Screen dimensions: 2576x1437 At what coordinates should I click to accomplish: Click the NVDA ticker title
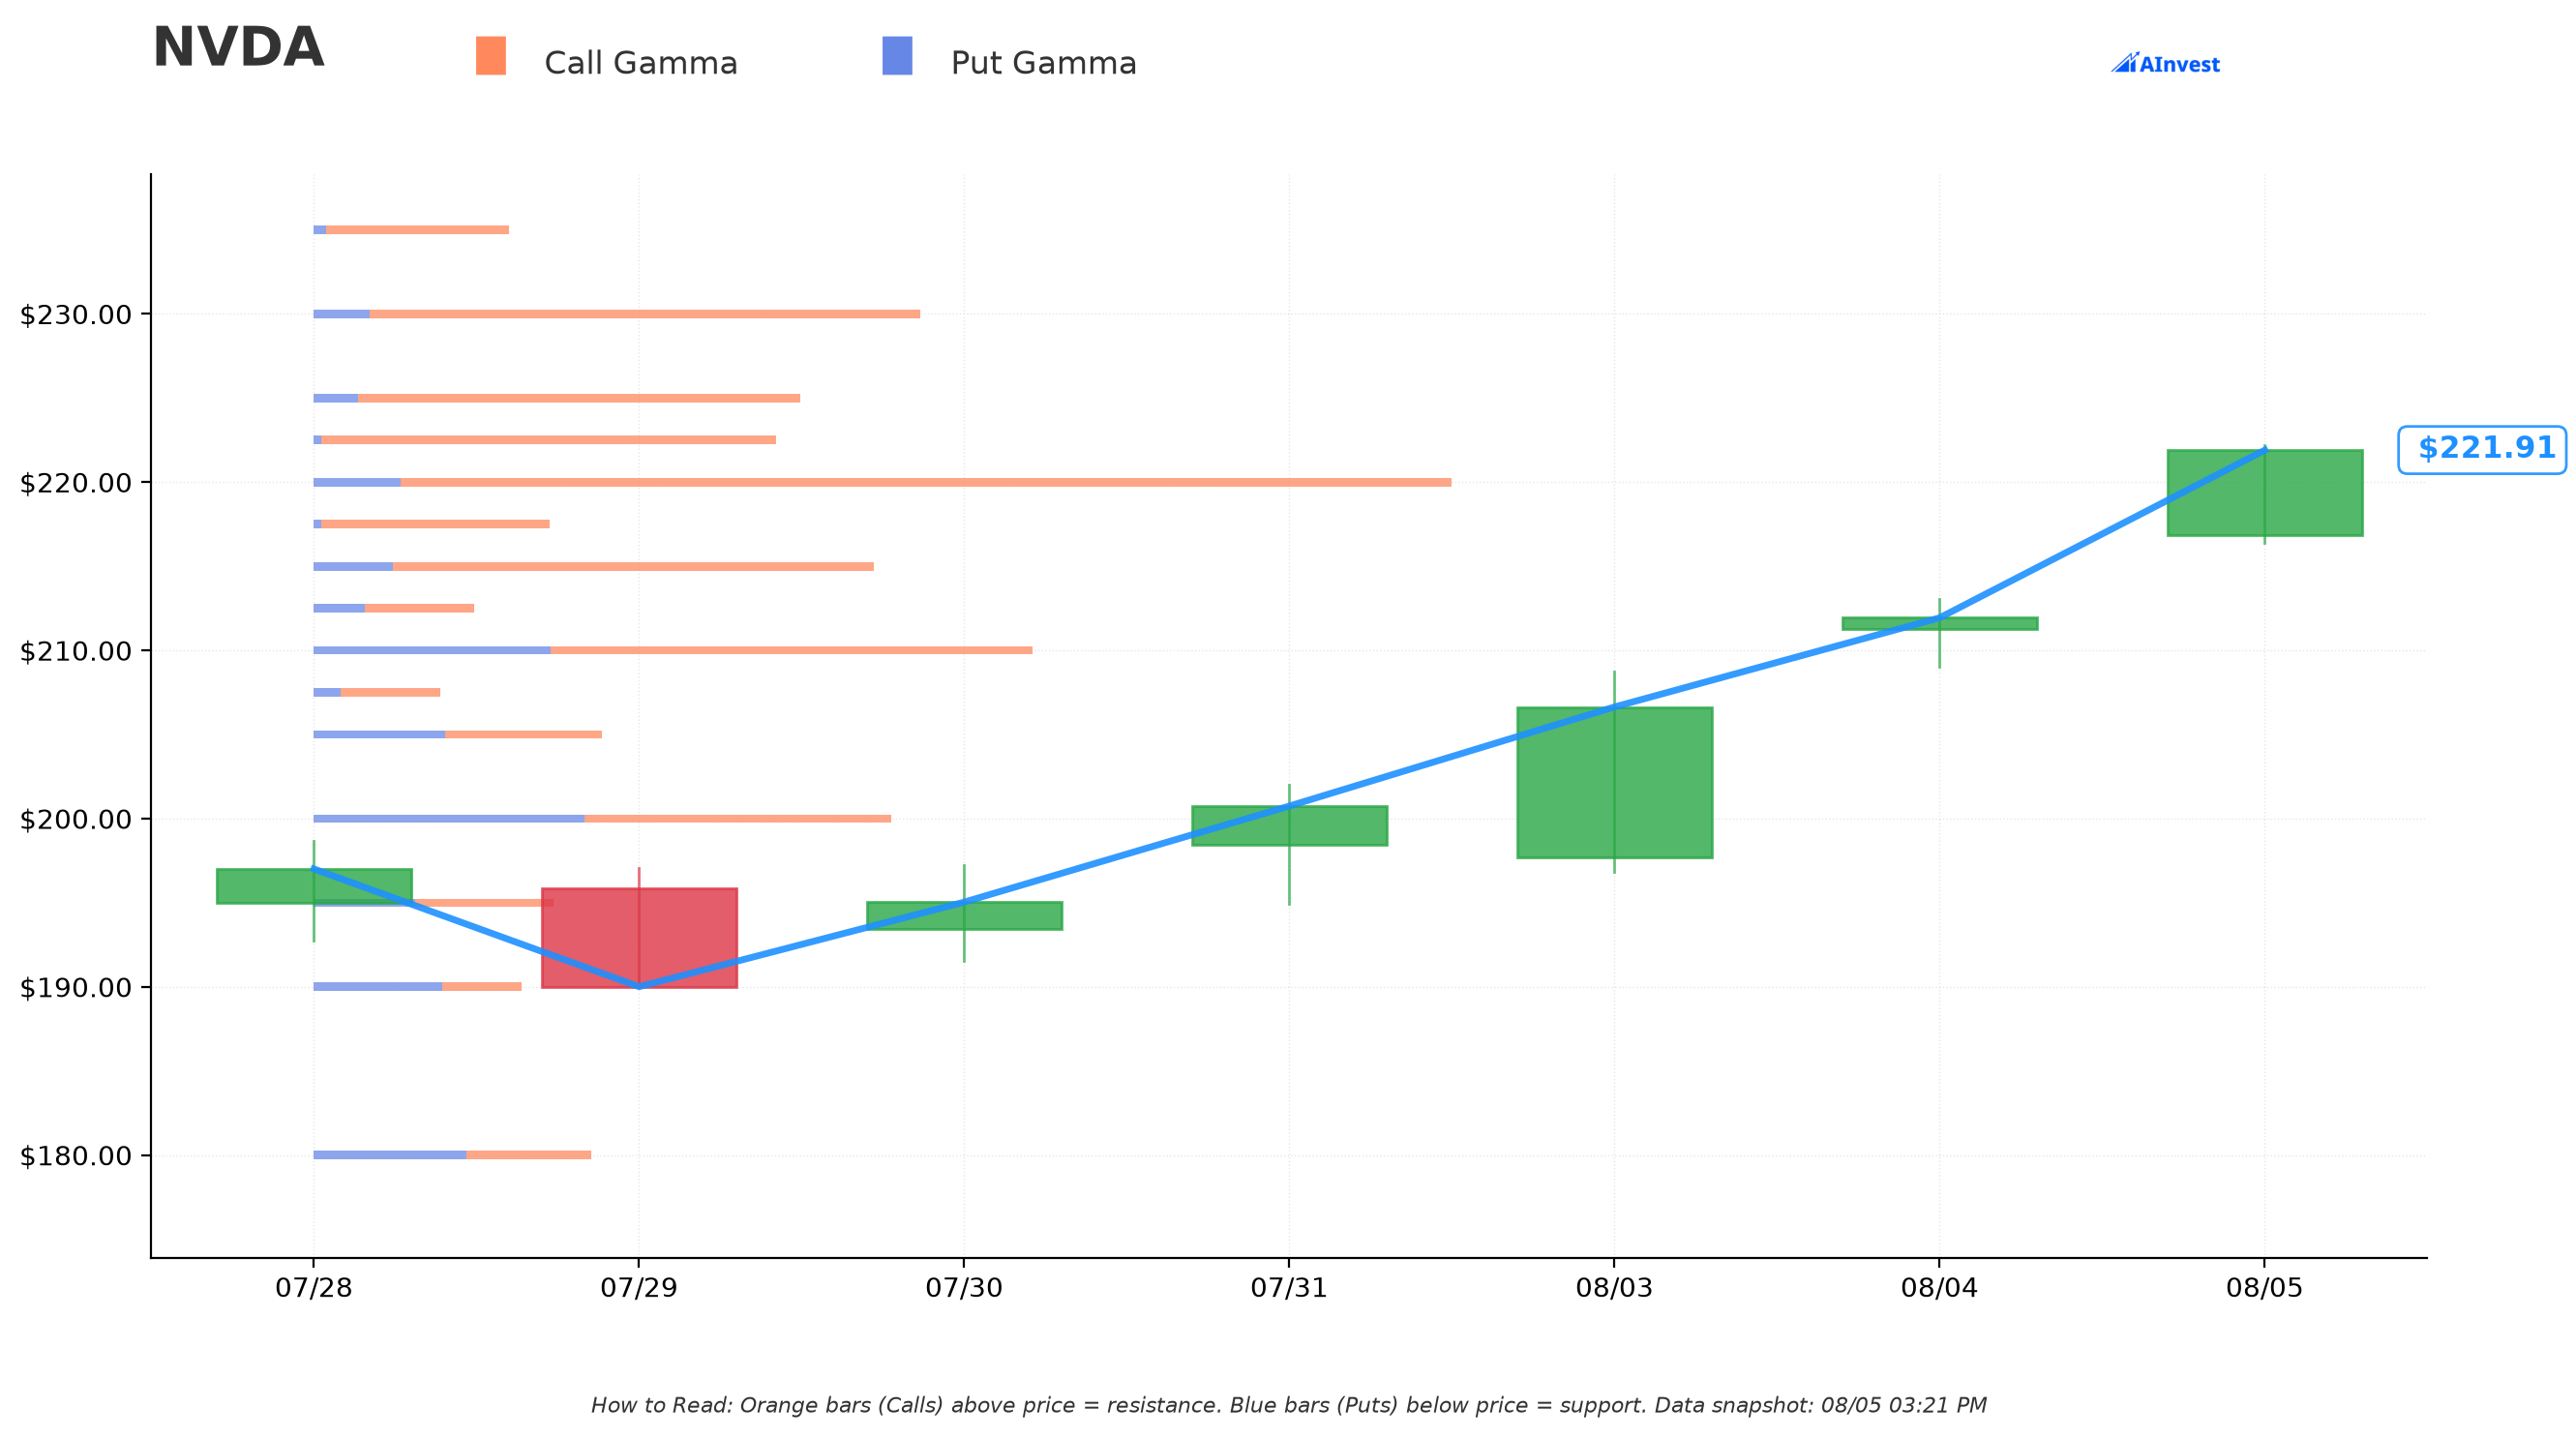pos(238,48)
